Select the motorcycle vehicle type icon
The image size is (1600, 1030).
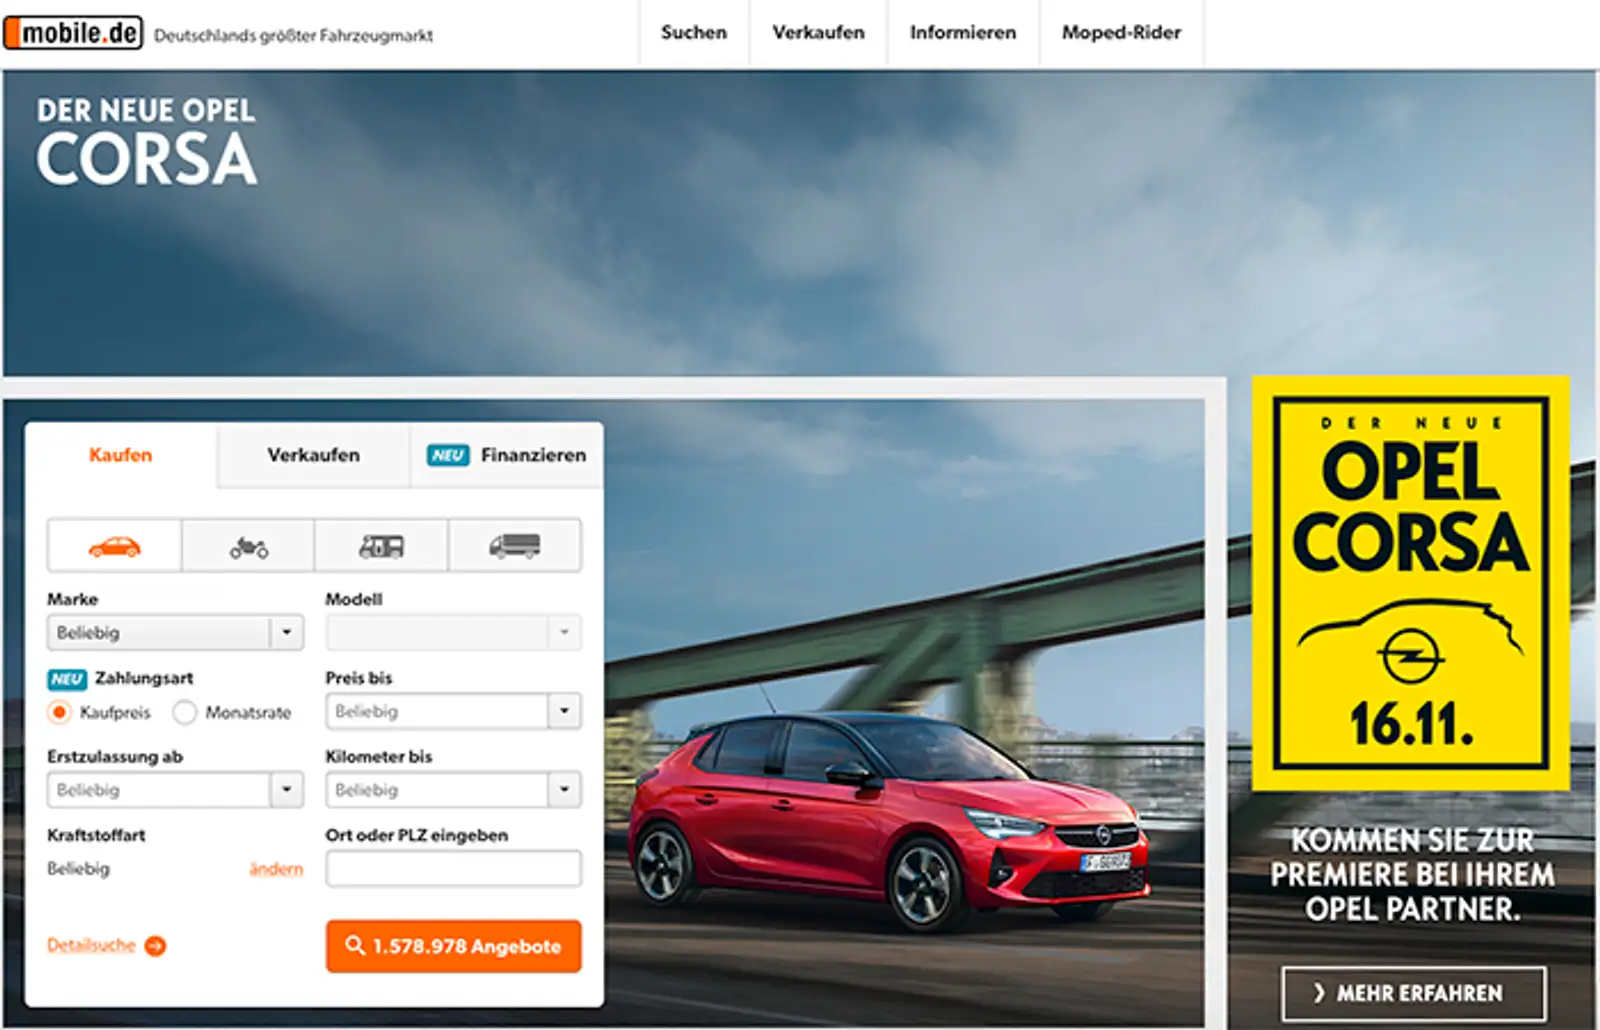pos(248,546)
